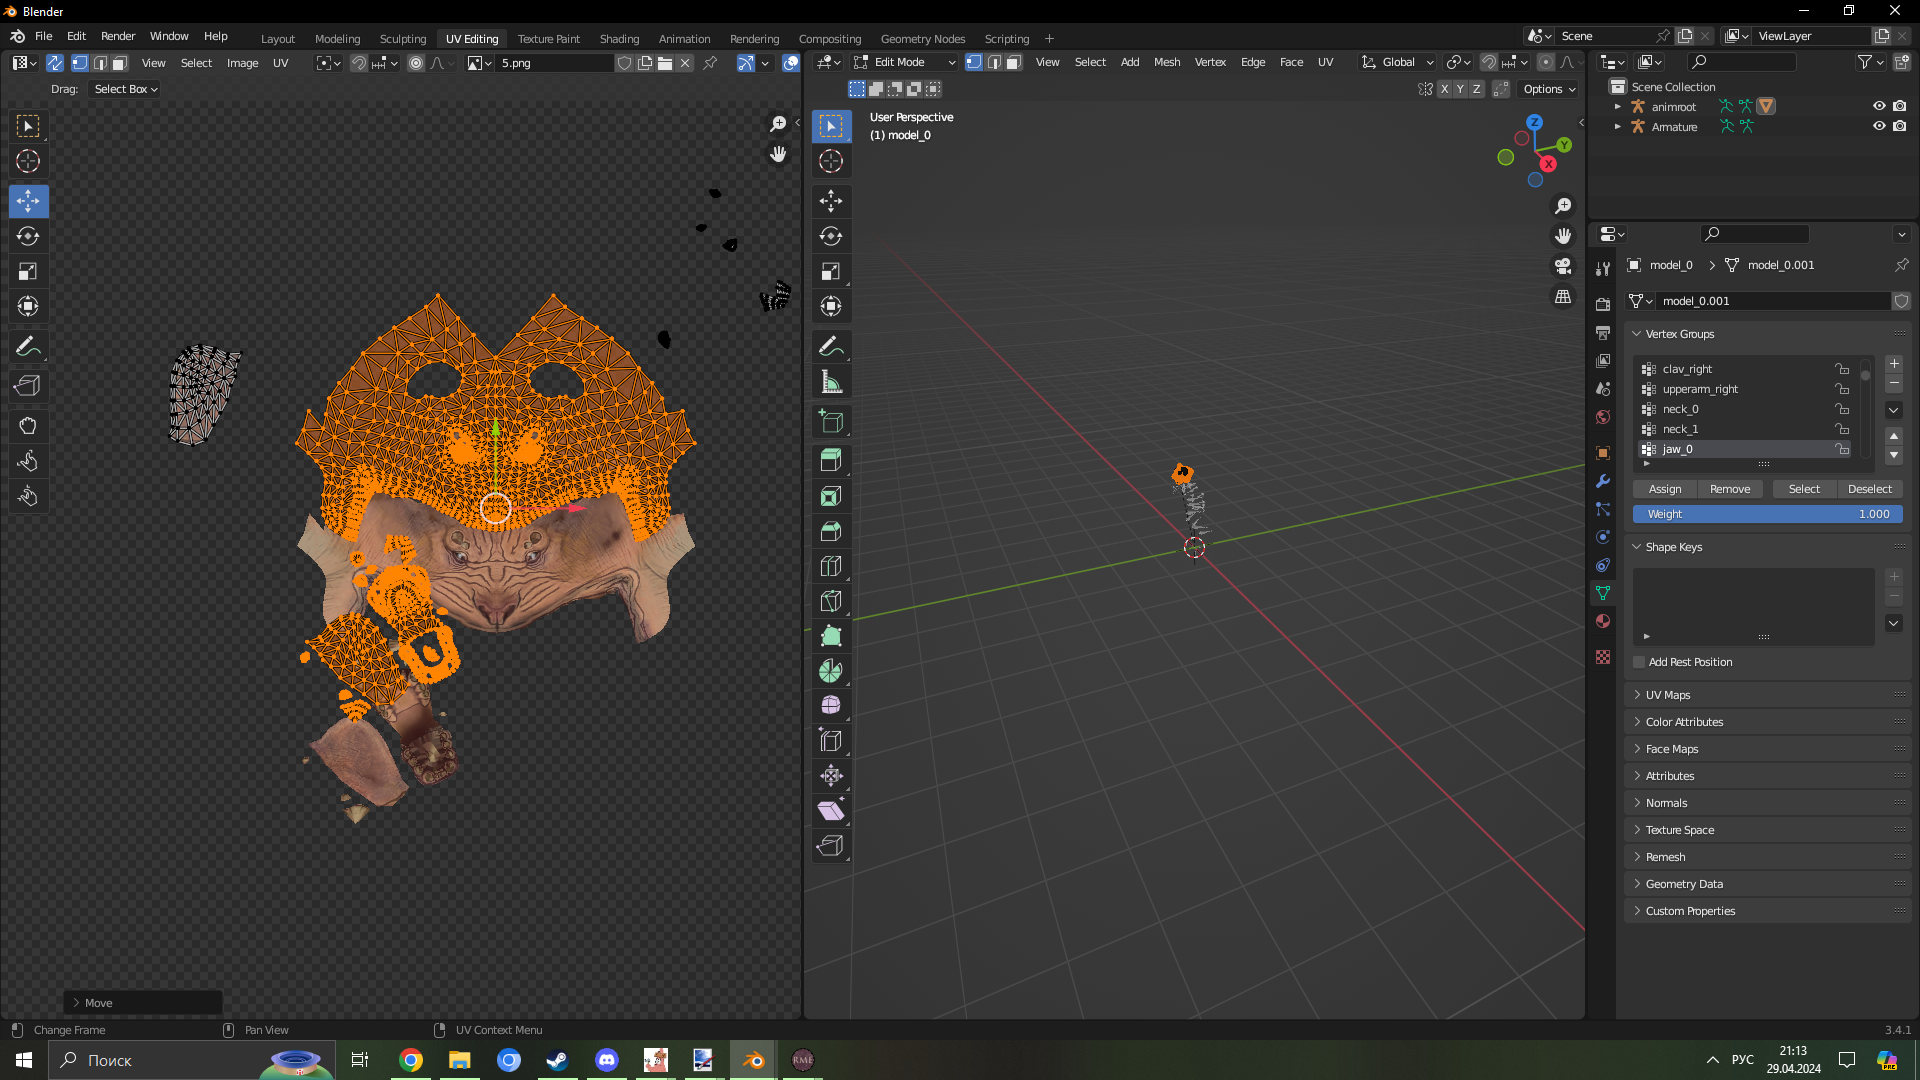Open the Edit Mode dropdown
This screenshot has width=1920, height=1080.
click(x=905, y=62)
